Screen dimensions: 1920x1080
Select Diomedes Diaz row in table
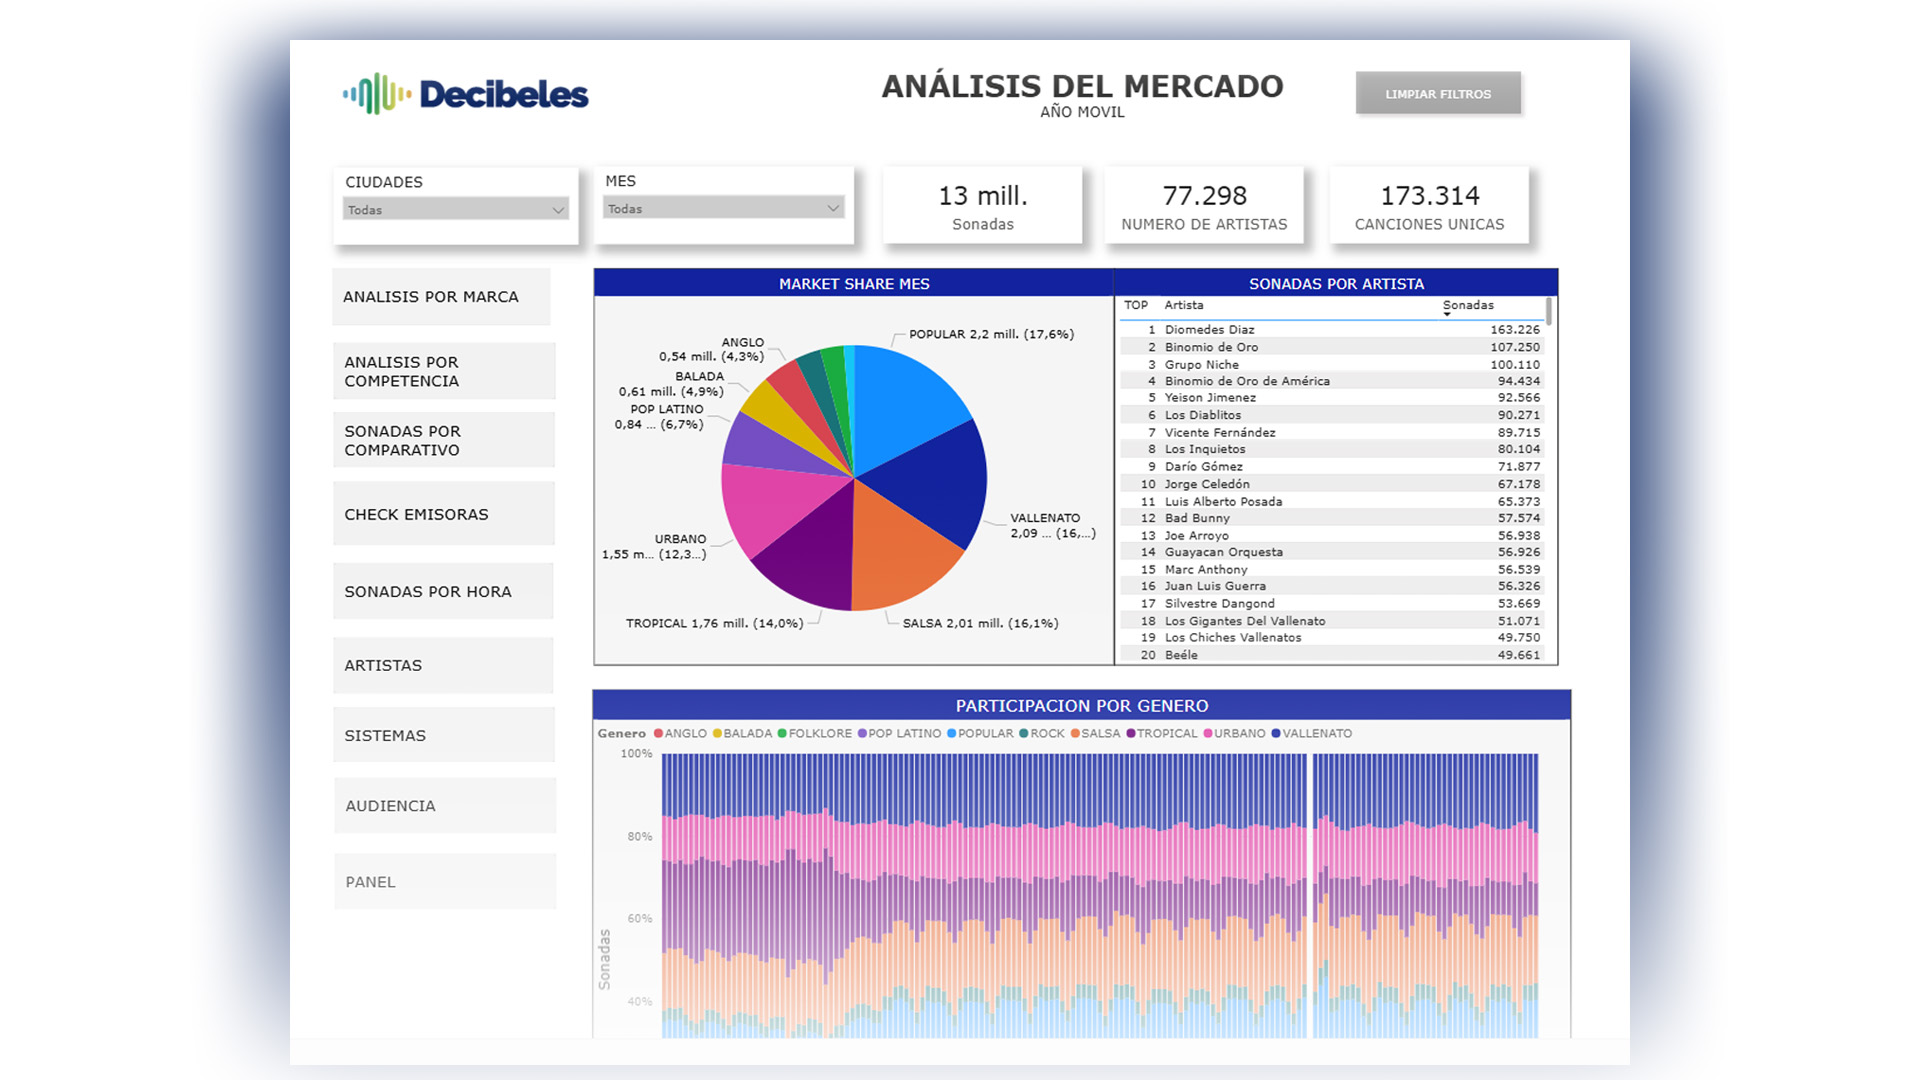coord(1331,329)
